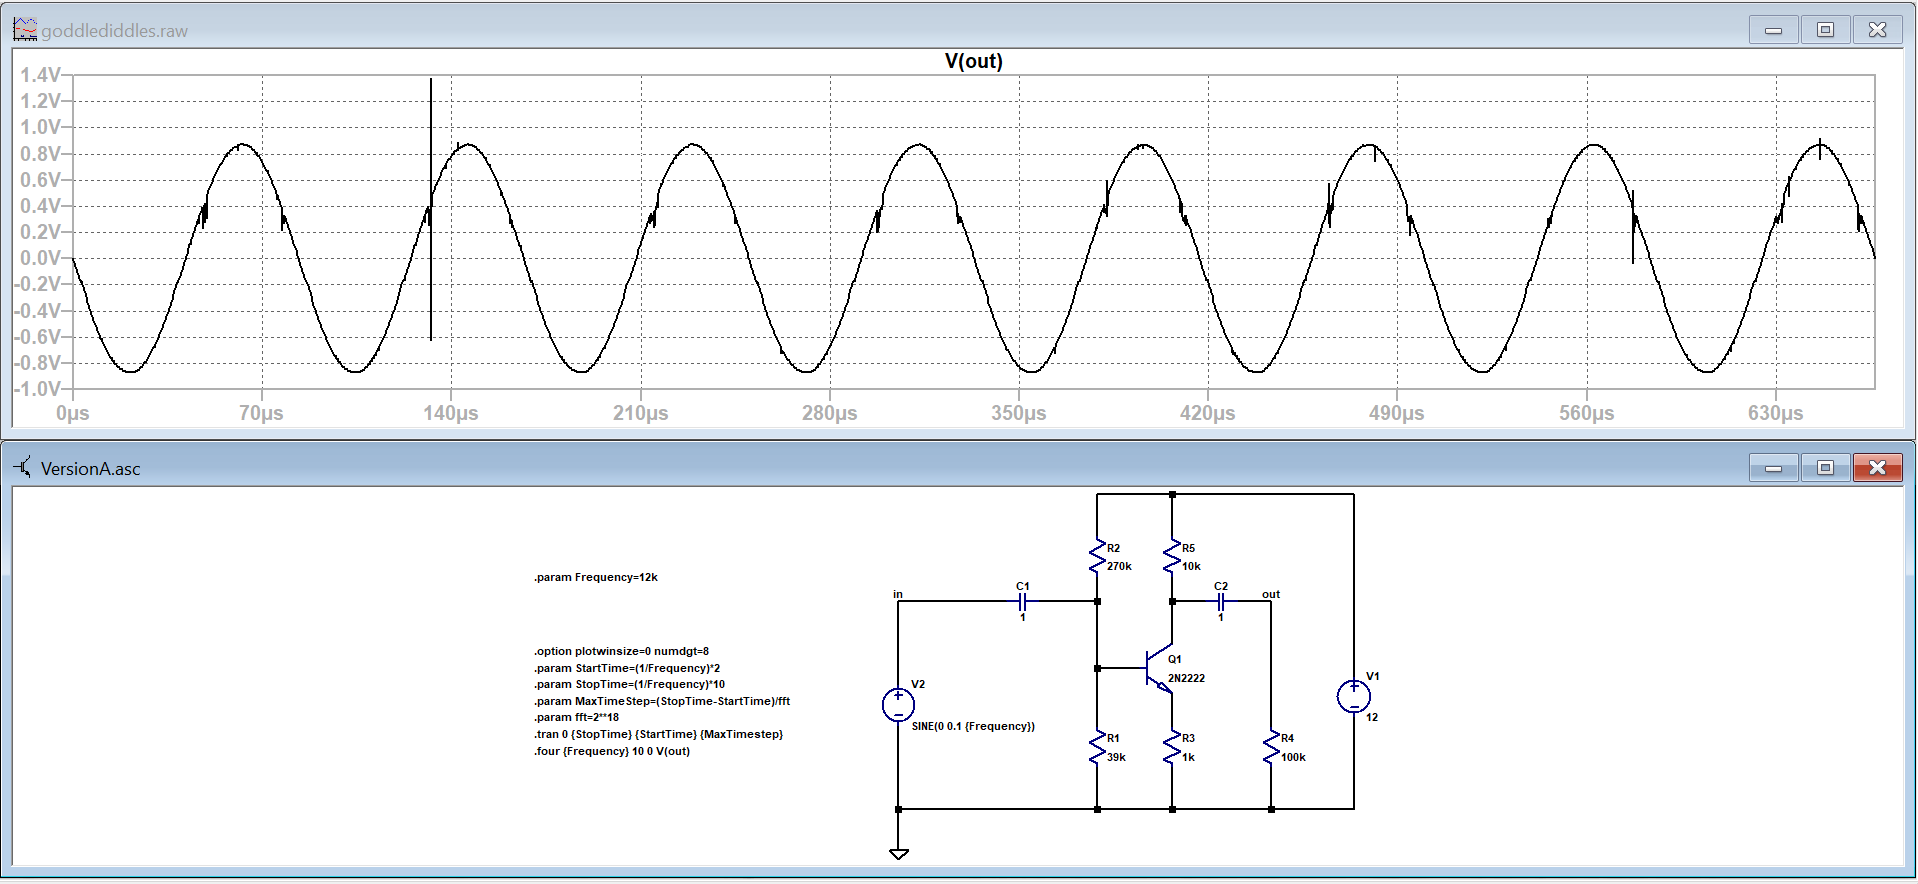Select resistor R2 symbol
This screenshot has width=1918, height=884.
tap(1097, 557)
